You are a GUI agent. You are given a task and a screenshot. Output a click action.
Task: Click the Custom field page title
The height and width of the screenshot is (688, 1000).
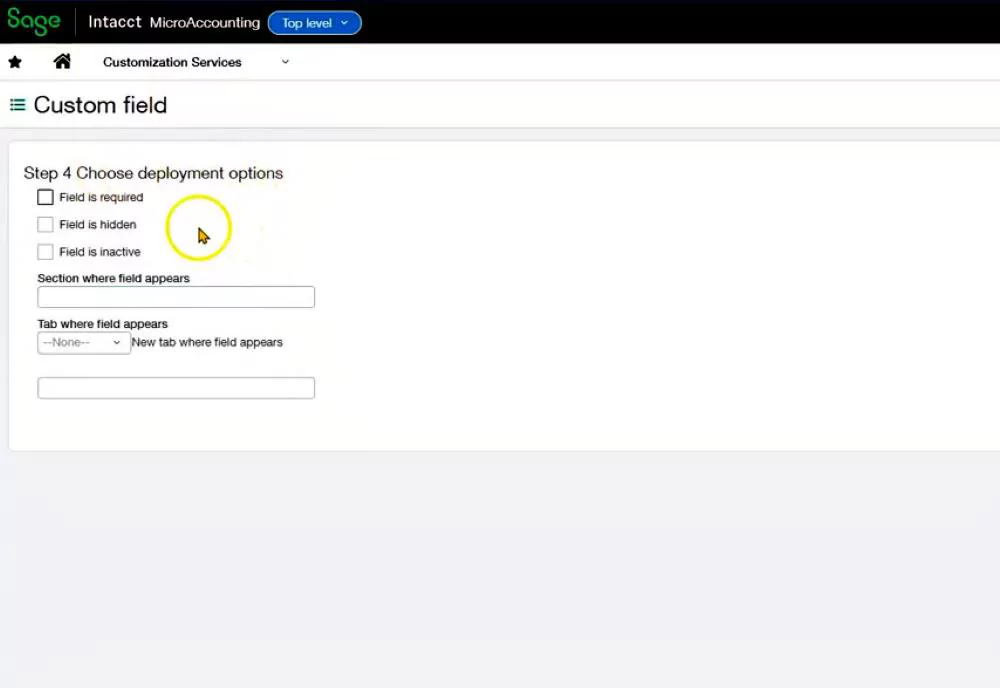click(x=100, y=105)
